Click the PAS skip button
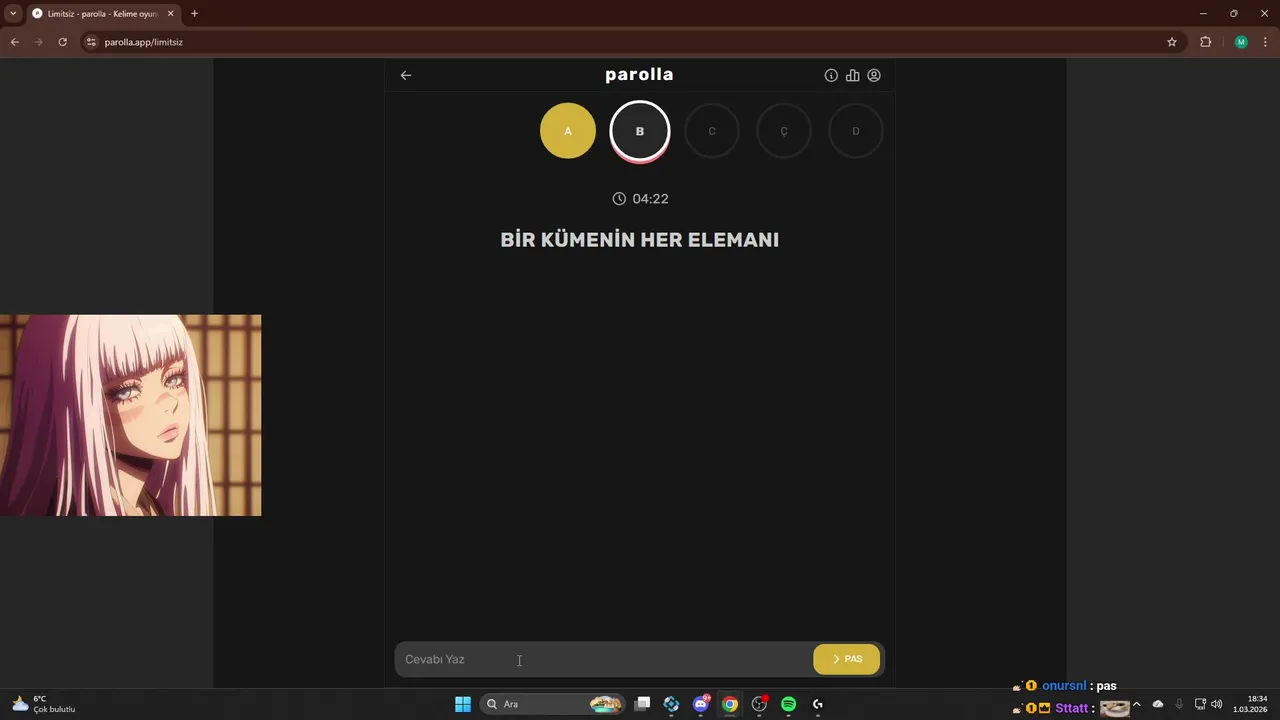This screenshot has width=1280, height=720. click(846, 659)
